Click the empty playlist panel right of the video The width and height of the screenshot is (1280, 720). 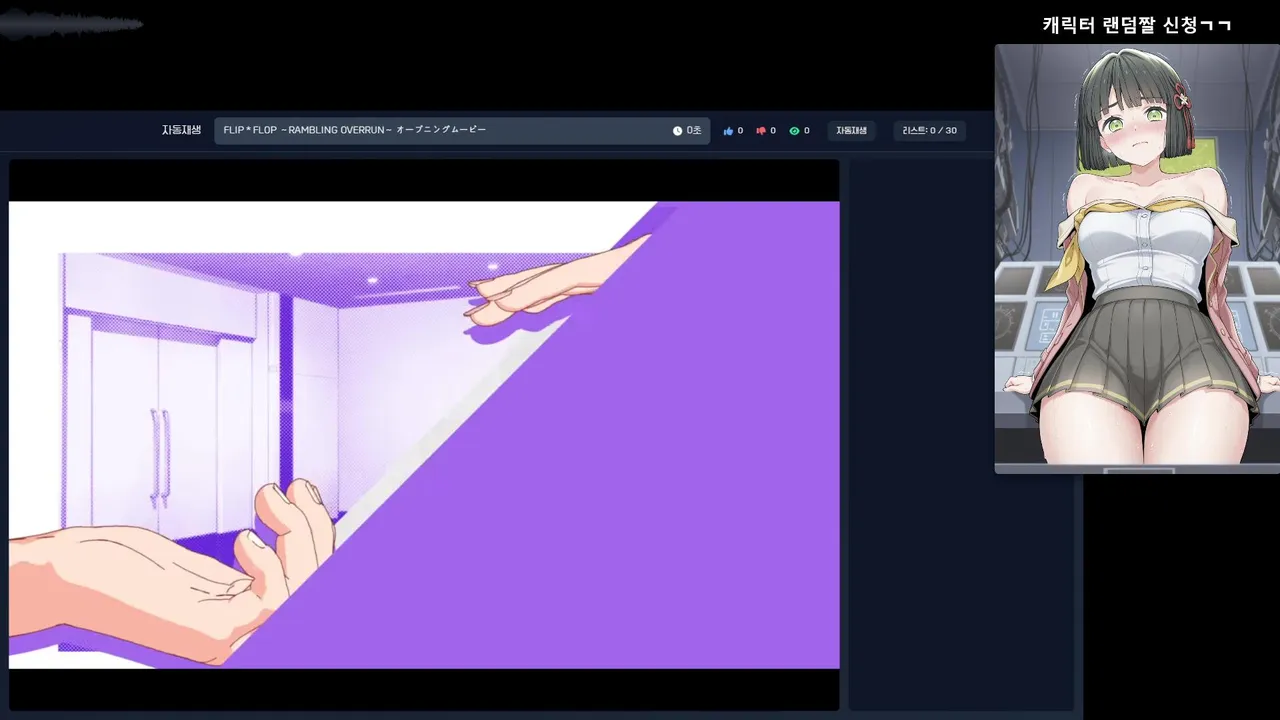(x=961, y=435)
